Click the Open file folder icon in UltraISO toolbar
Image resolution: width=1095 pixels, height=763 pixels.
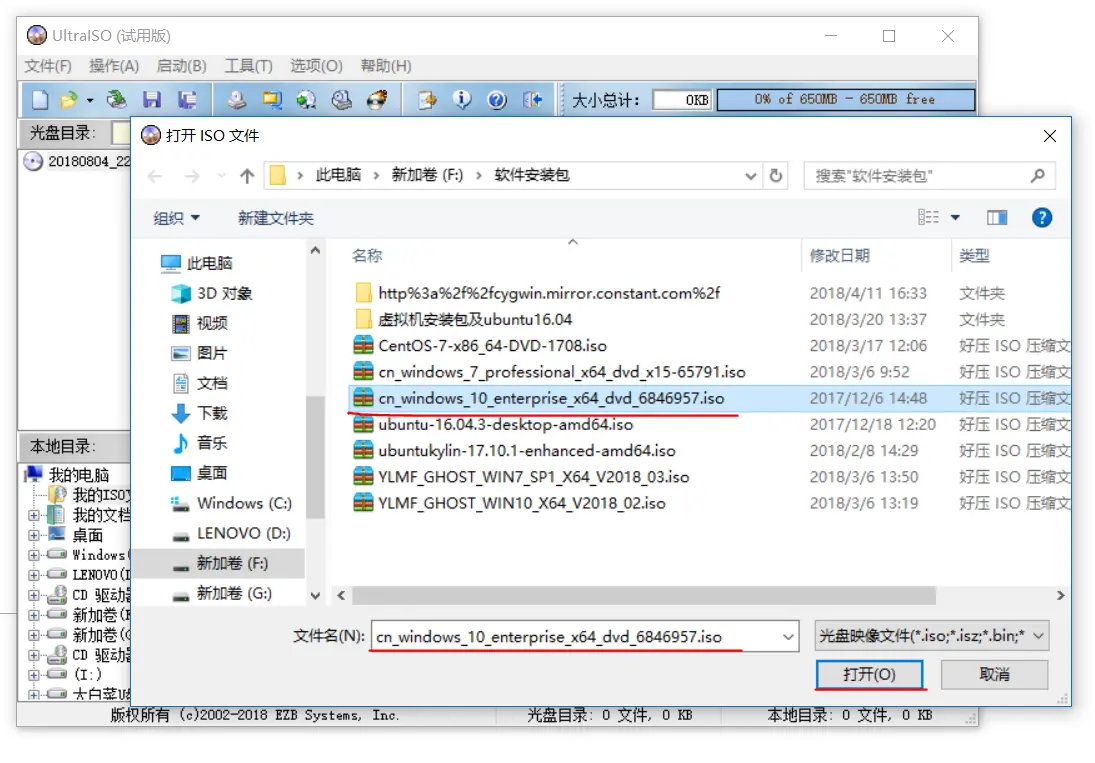tap(68, 100)
